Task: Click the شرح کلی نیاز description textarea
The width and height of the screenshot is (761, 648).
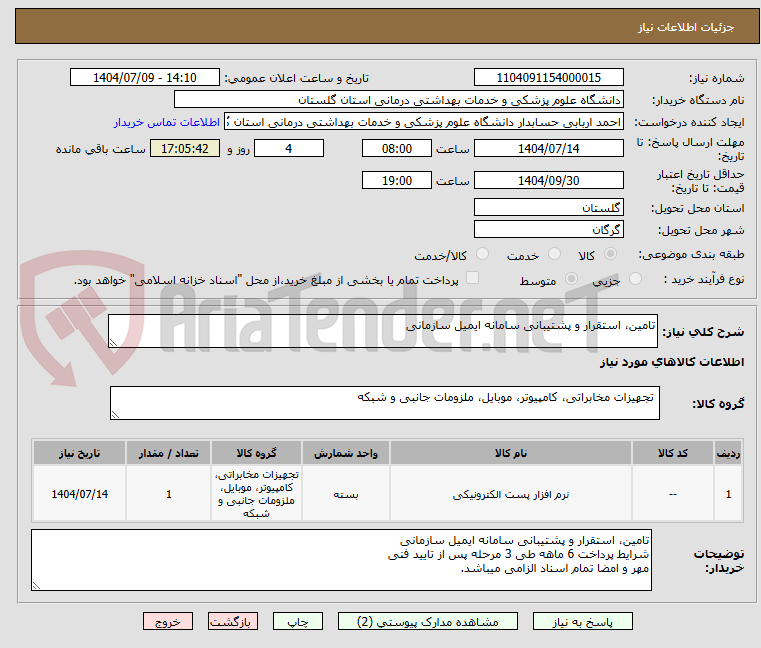Action: [x=383, y=331]
